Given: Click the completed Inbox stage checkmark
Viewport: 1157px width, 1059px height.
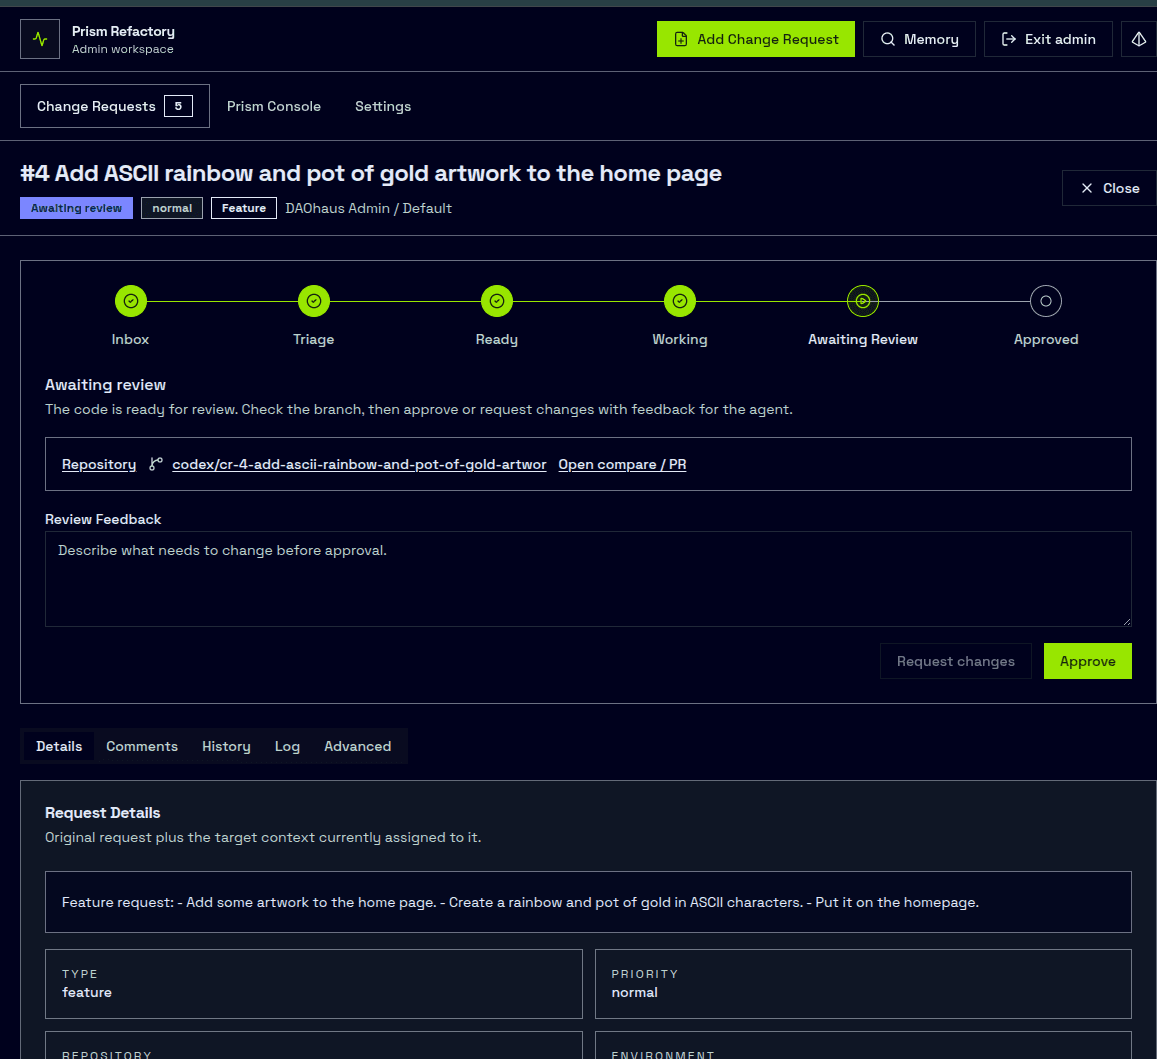Looking at the screenshot, I should 130,301.
